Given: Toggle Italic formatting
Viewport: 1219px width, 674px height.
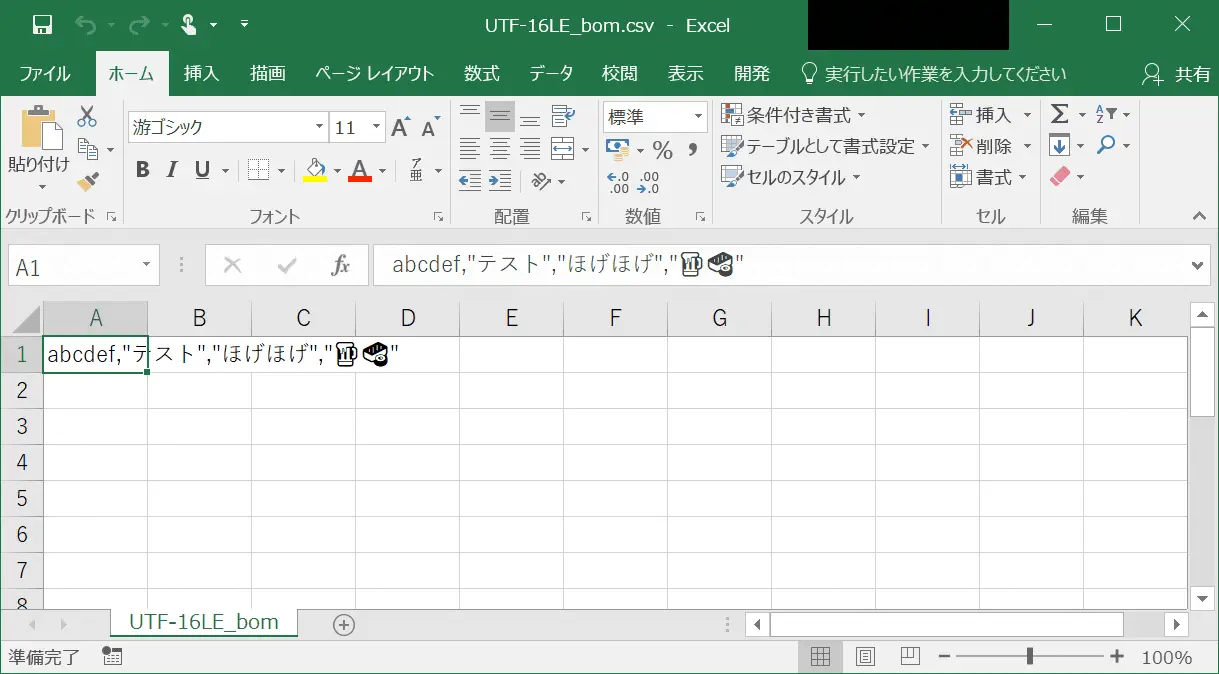Looking at the screenshot, I should point(172,170).
